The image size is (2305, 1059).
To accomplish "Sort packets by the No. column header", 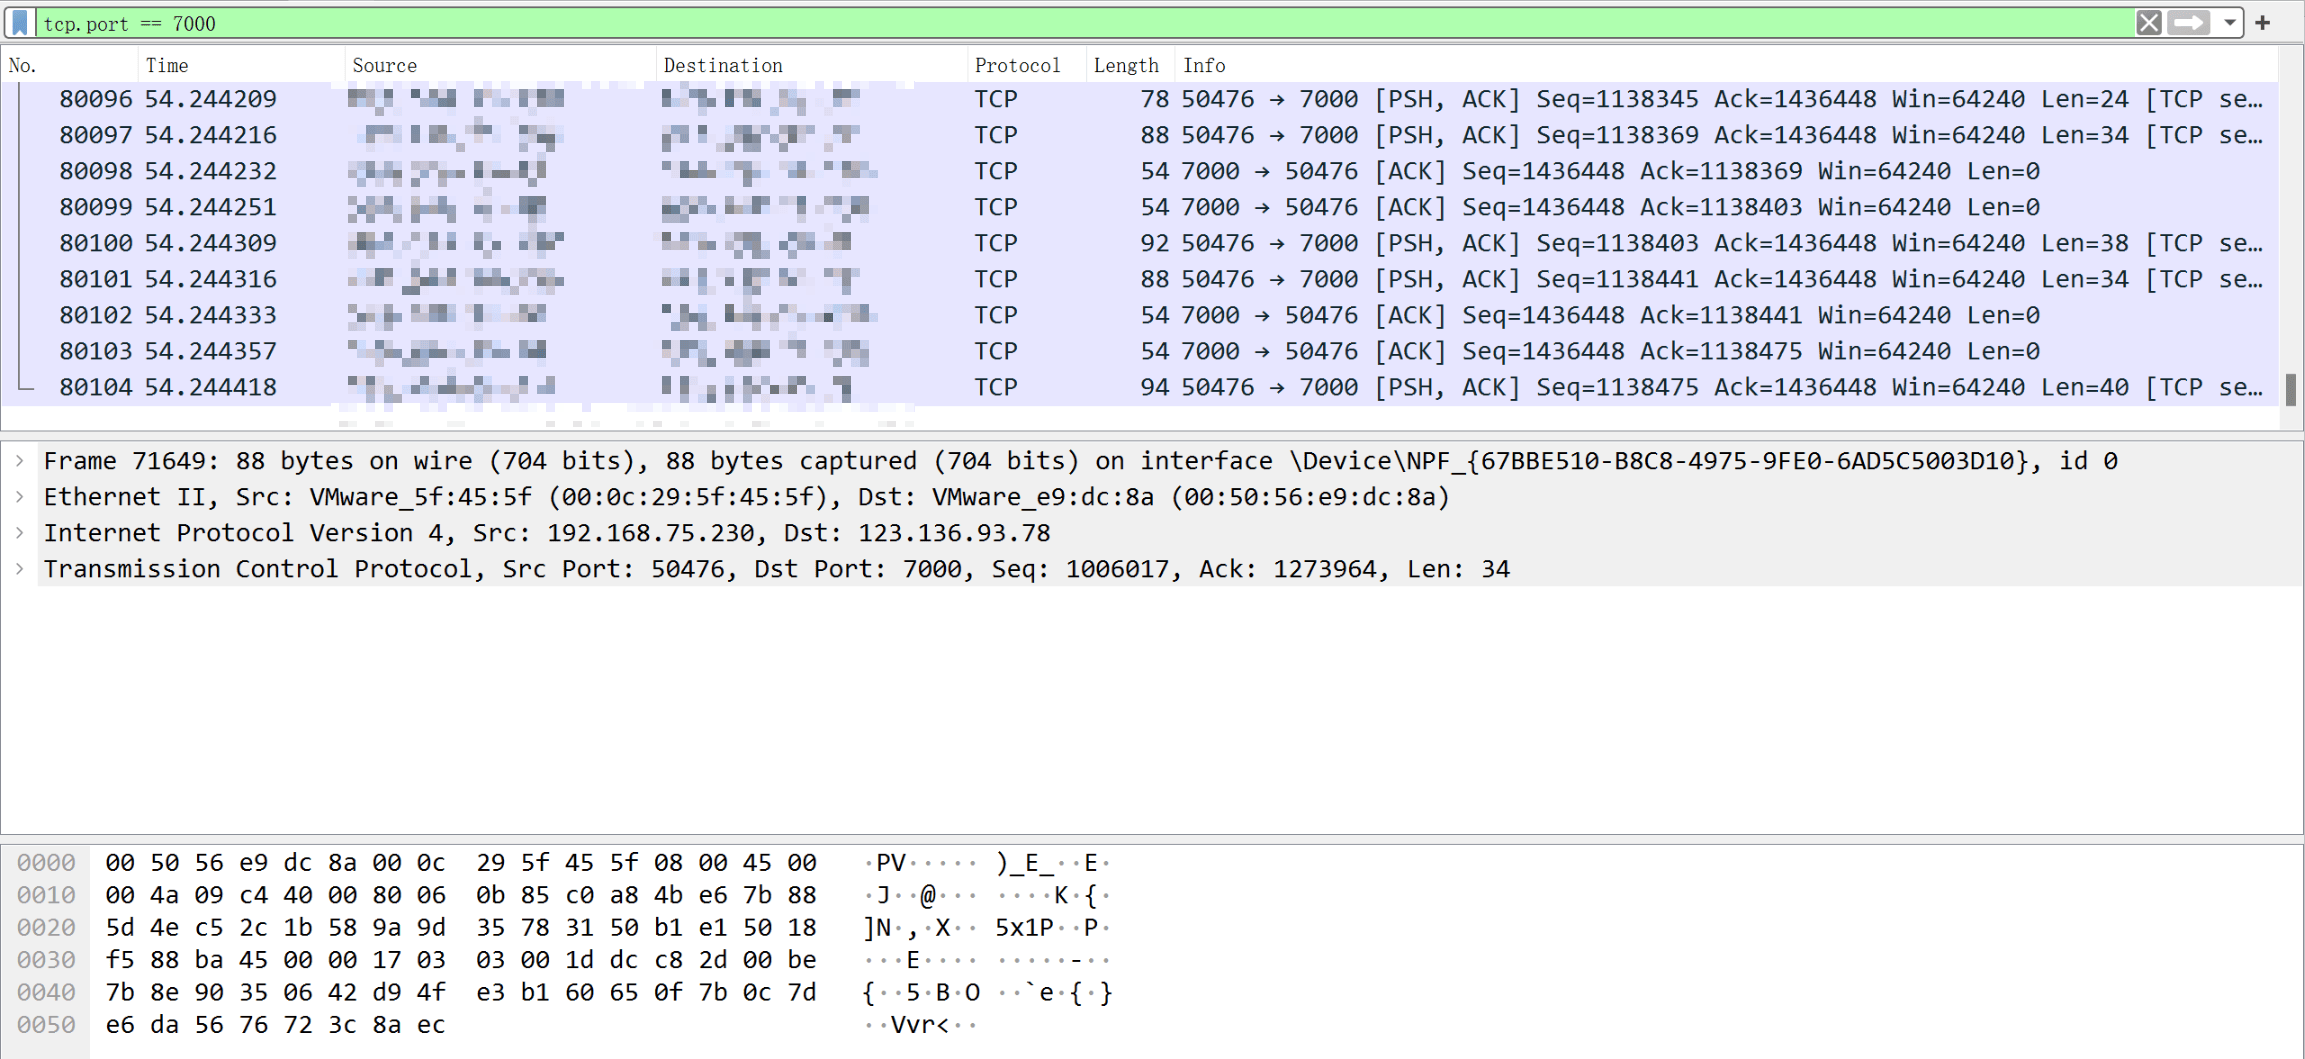I will [70, 65].
